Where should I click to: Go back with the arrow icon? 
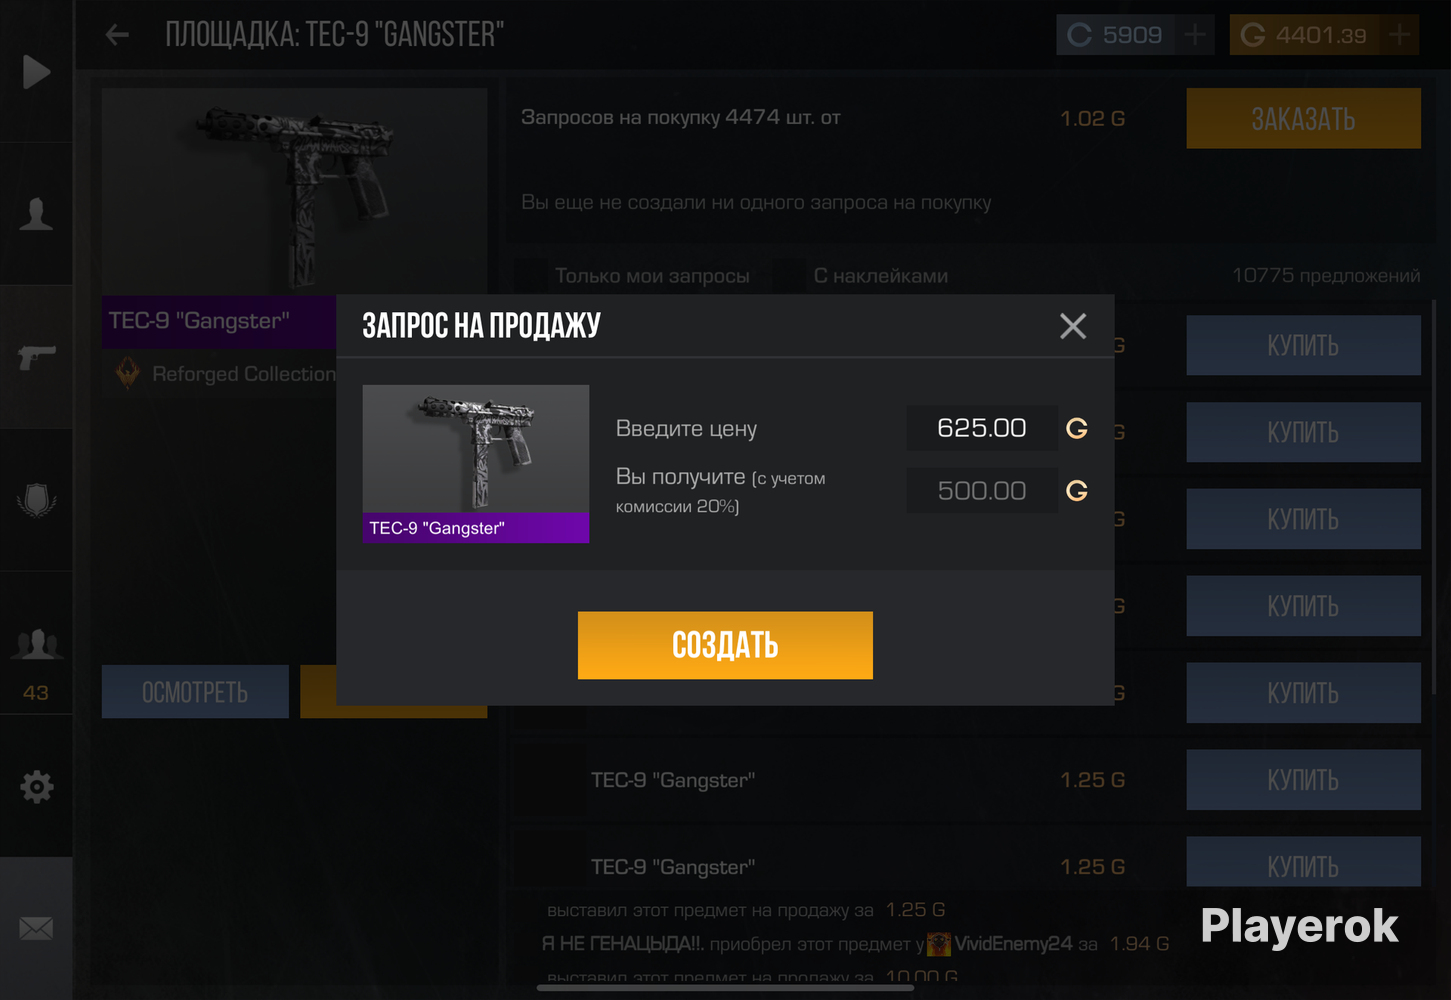[117, 35]
